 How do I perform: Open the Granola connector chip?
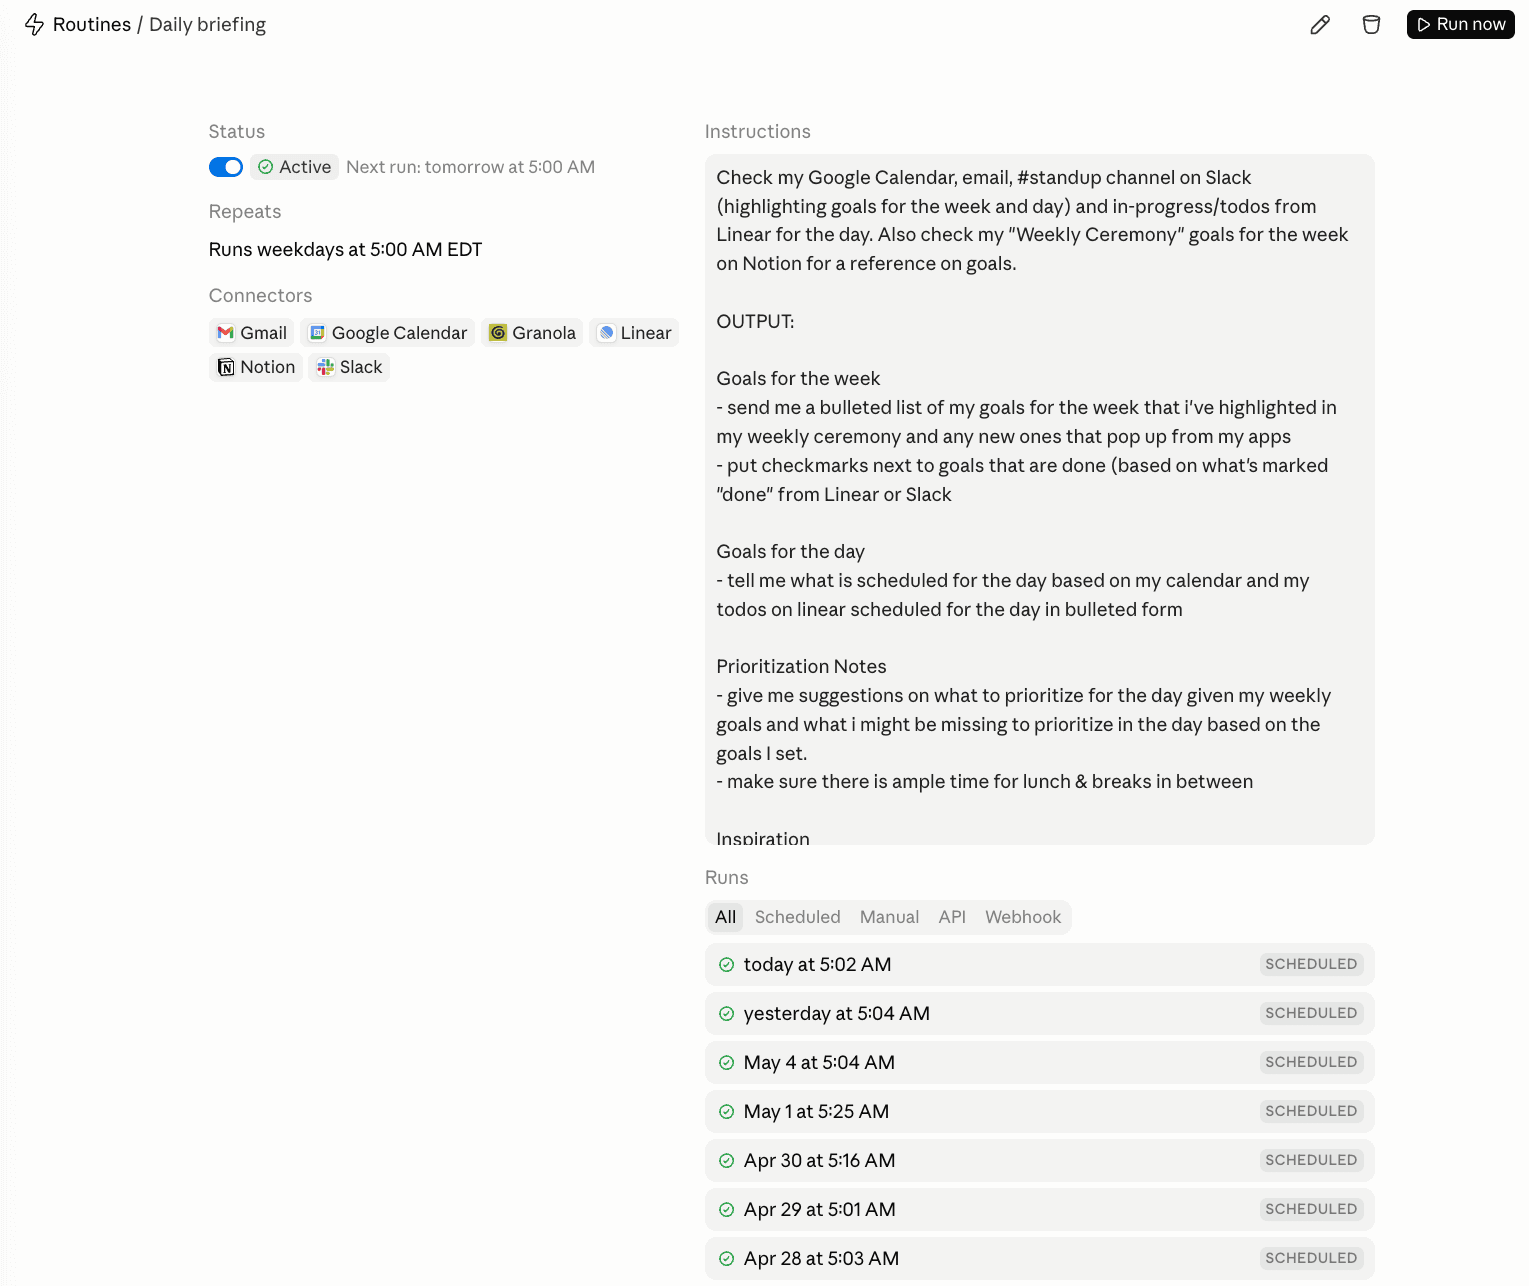(x=532, y=333)
